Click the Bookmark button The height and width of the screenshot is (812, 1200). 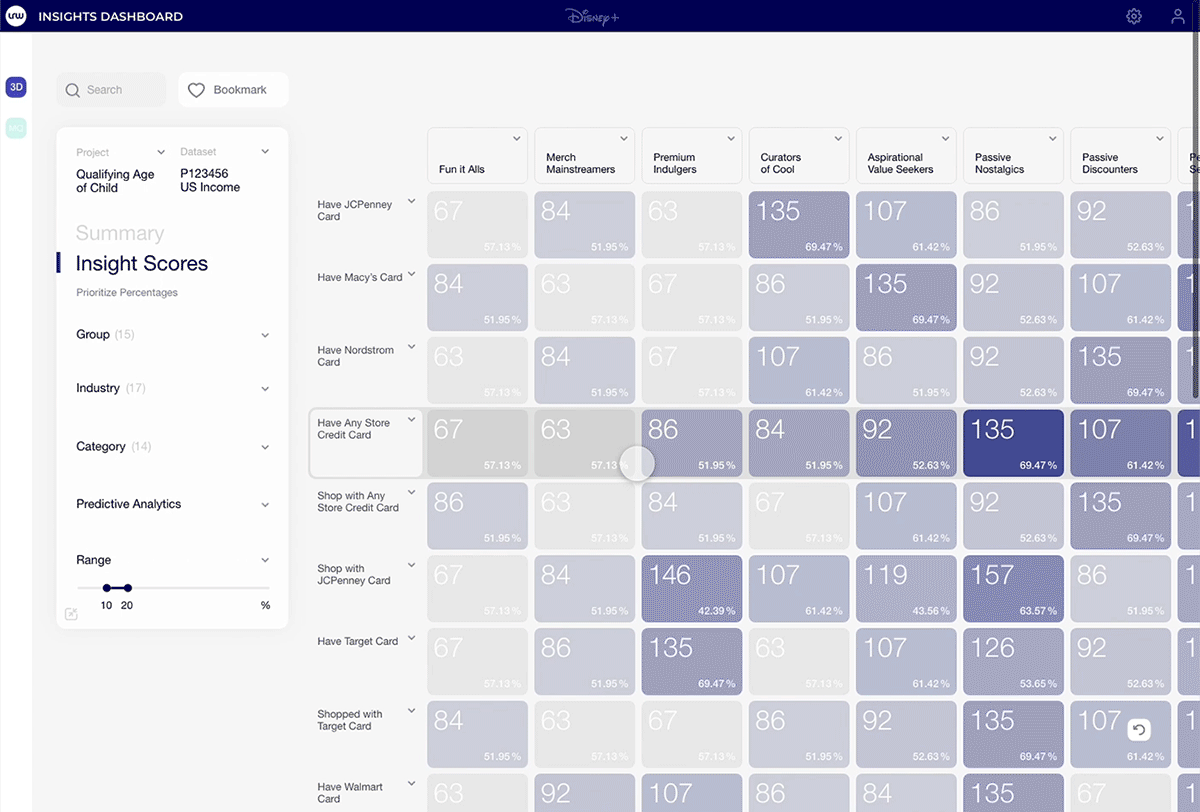[x=233, y=90]
